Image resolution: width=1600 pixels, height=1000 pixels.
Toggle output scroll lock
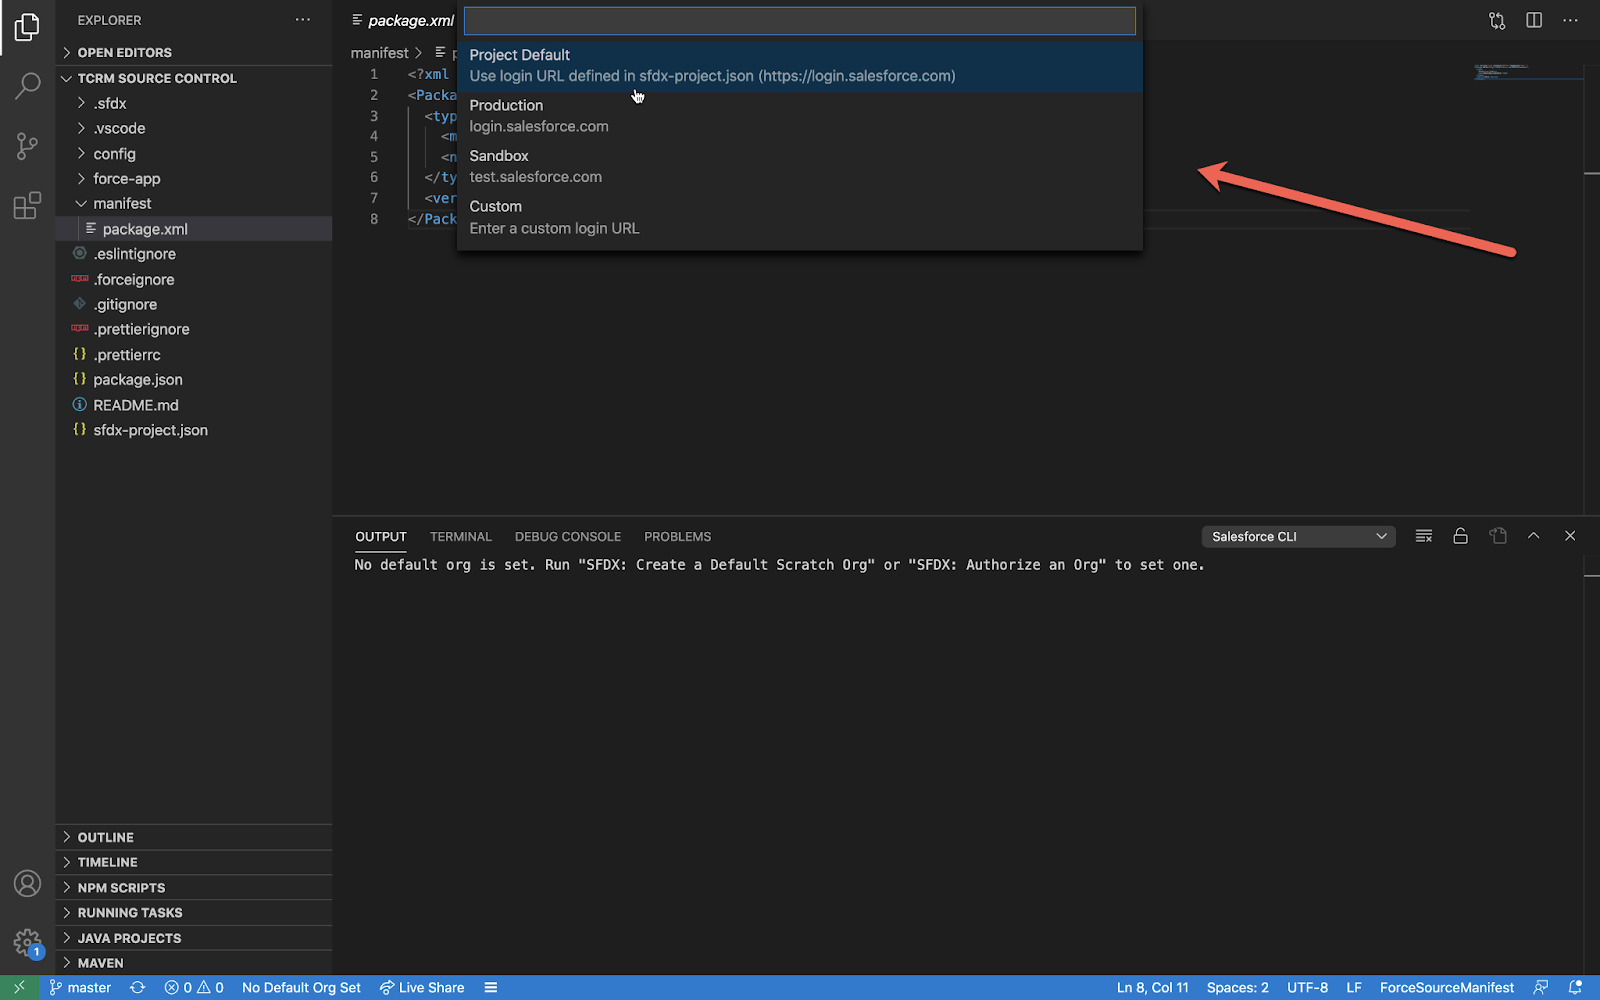(1460, 536)
